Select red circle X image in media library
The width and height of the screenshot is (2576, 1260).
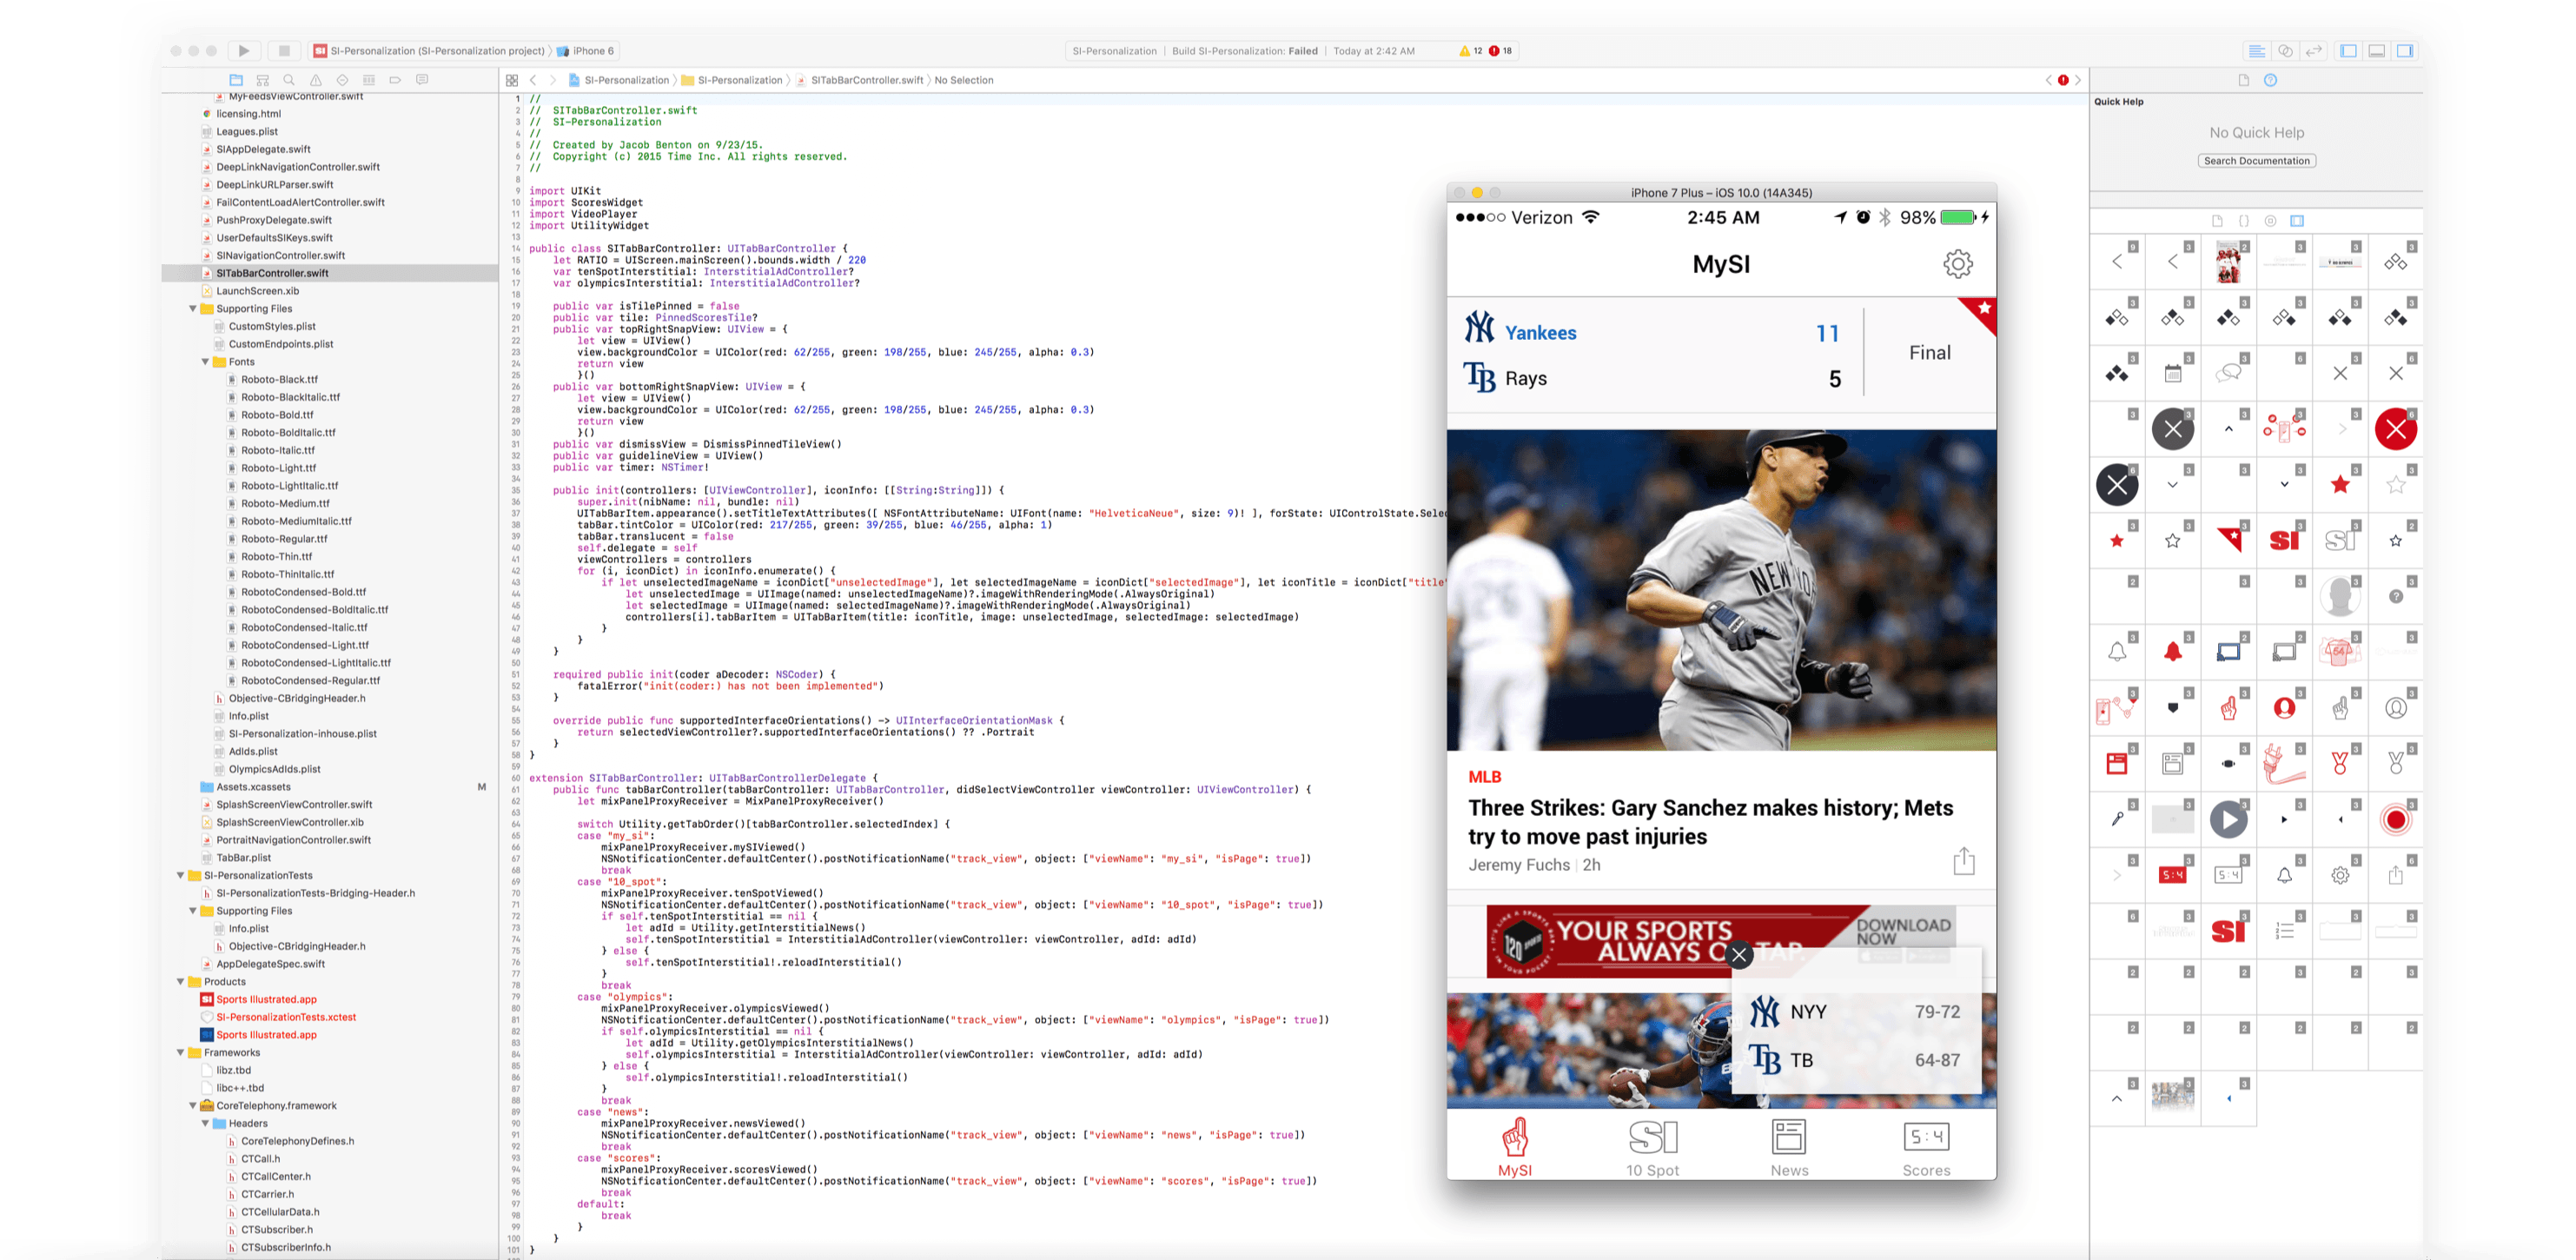tap(2396, 430)
